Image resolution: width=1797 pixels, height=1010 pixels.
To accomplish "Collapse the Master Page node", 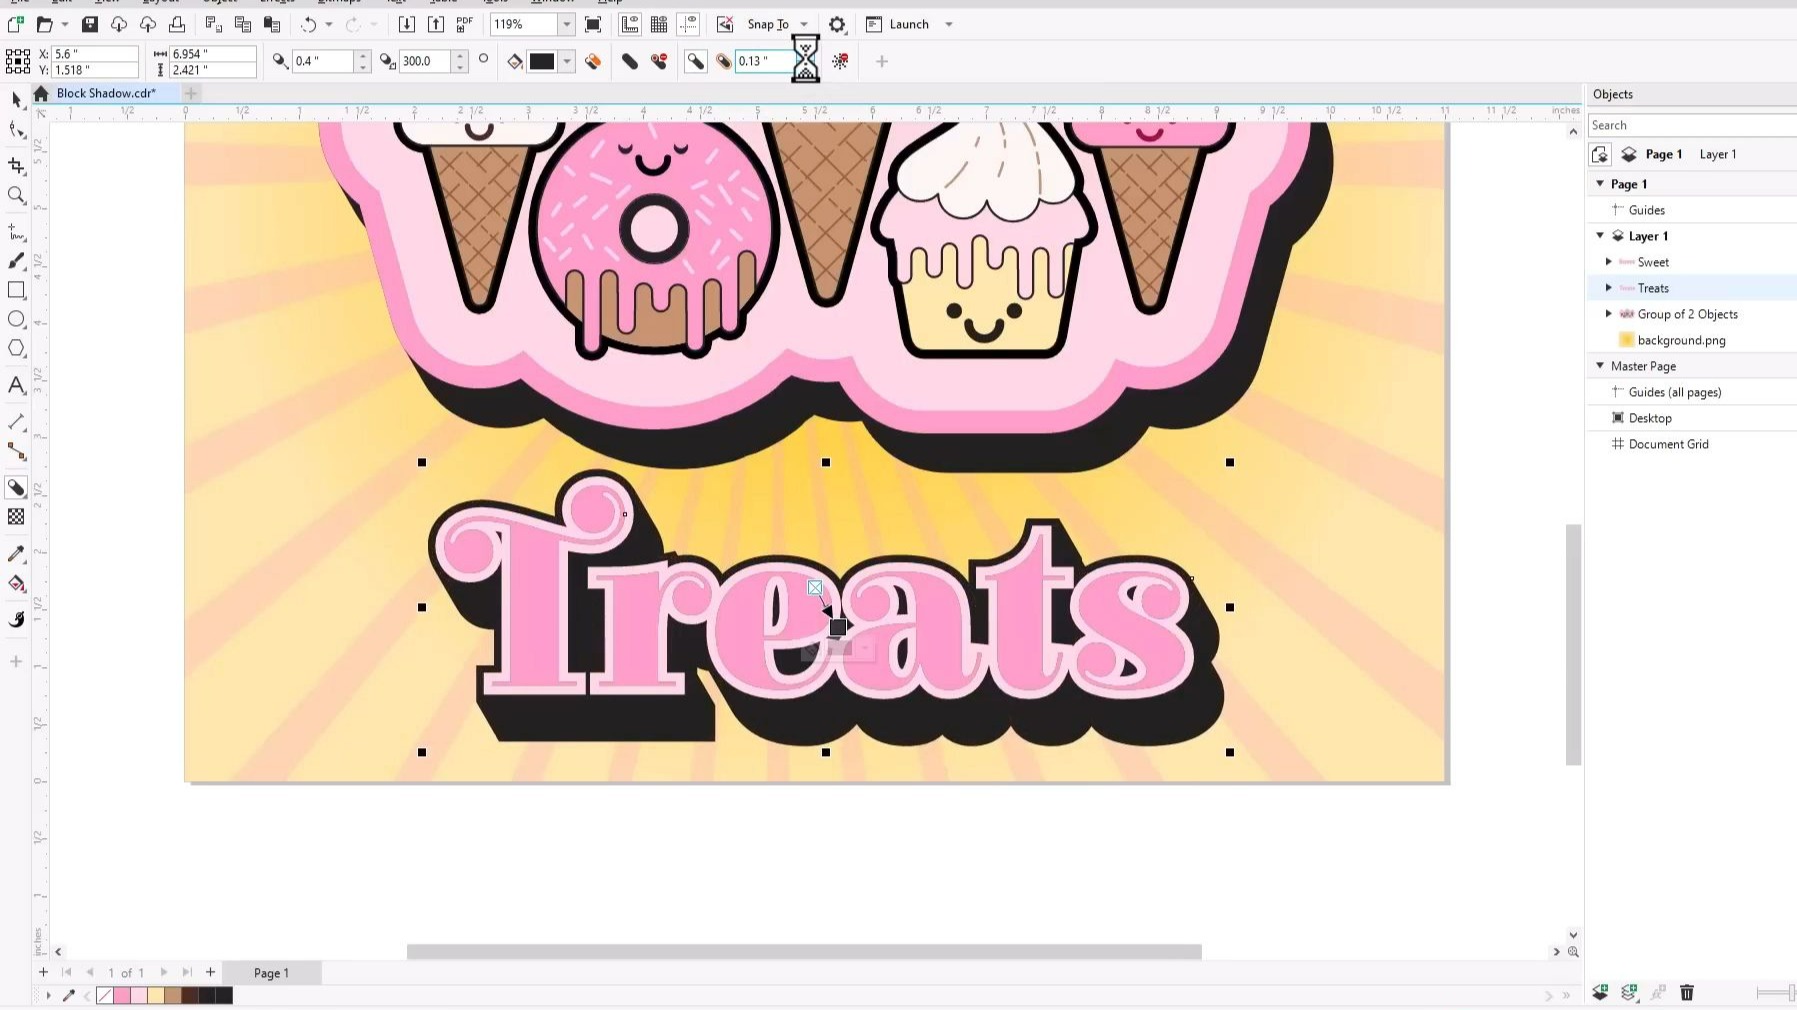I will click(1600, 366).
